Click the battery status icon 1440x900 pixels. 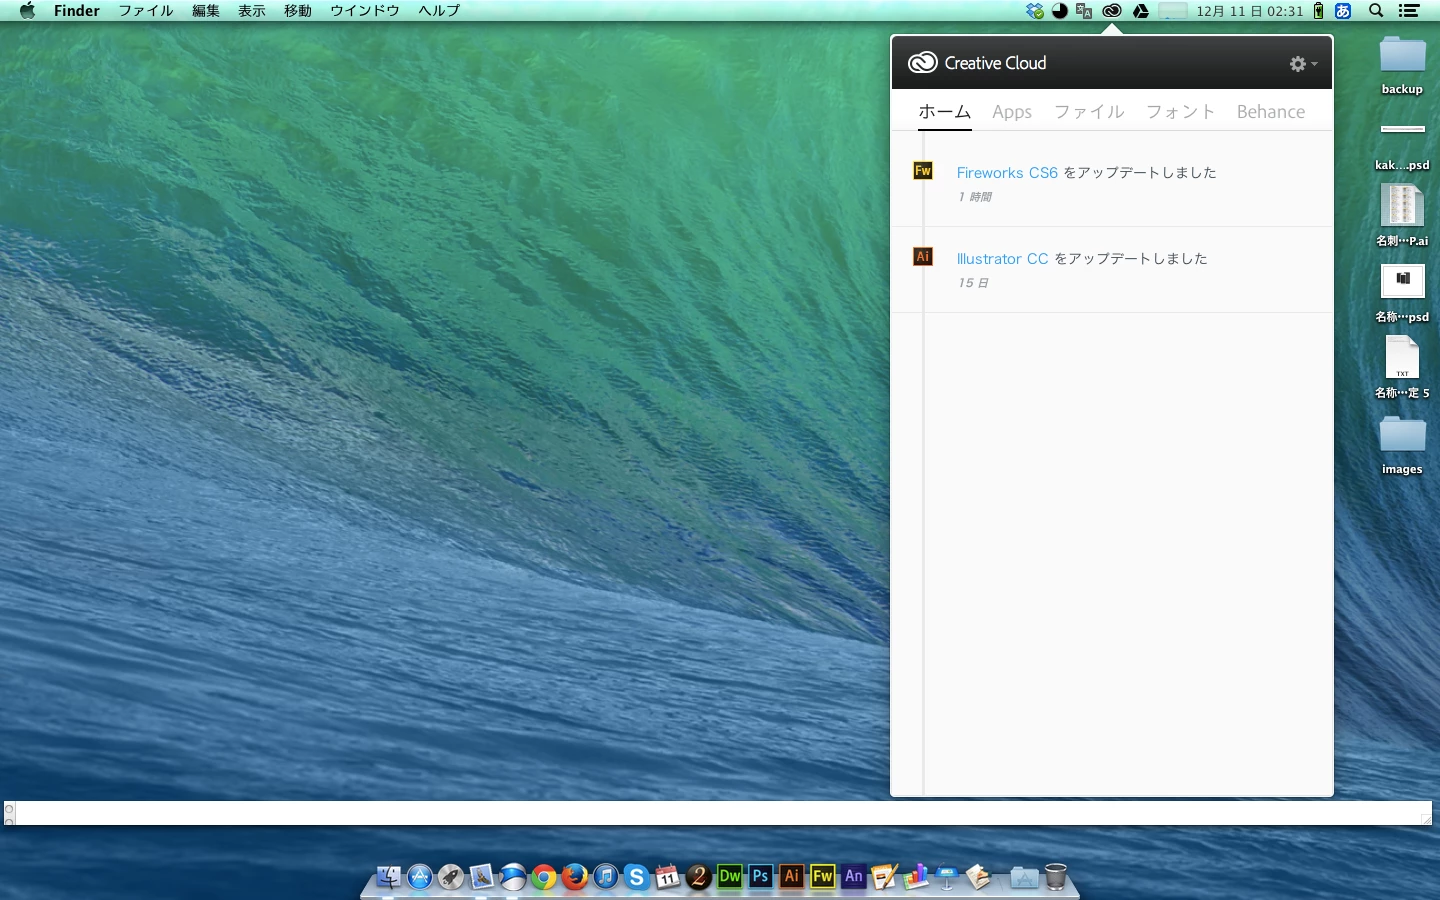click(x=1319, y=11)
